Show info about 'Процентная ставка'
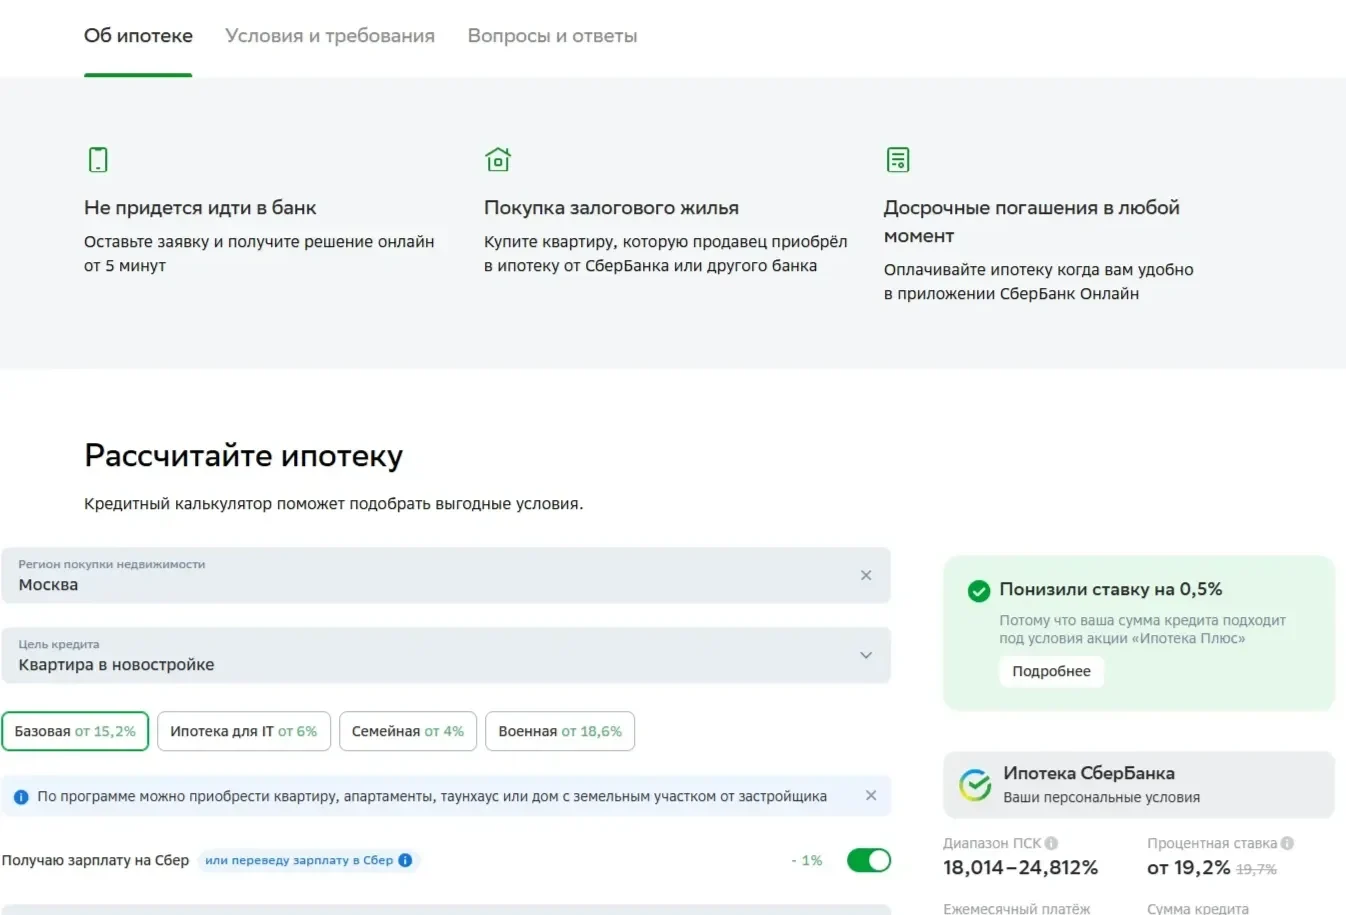 pos(1287,843)
